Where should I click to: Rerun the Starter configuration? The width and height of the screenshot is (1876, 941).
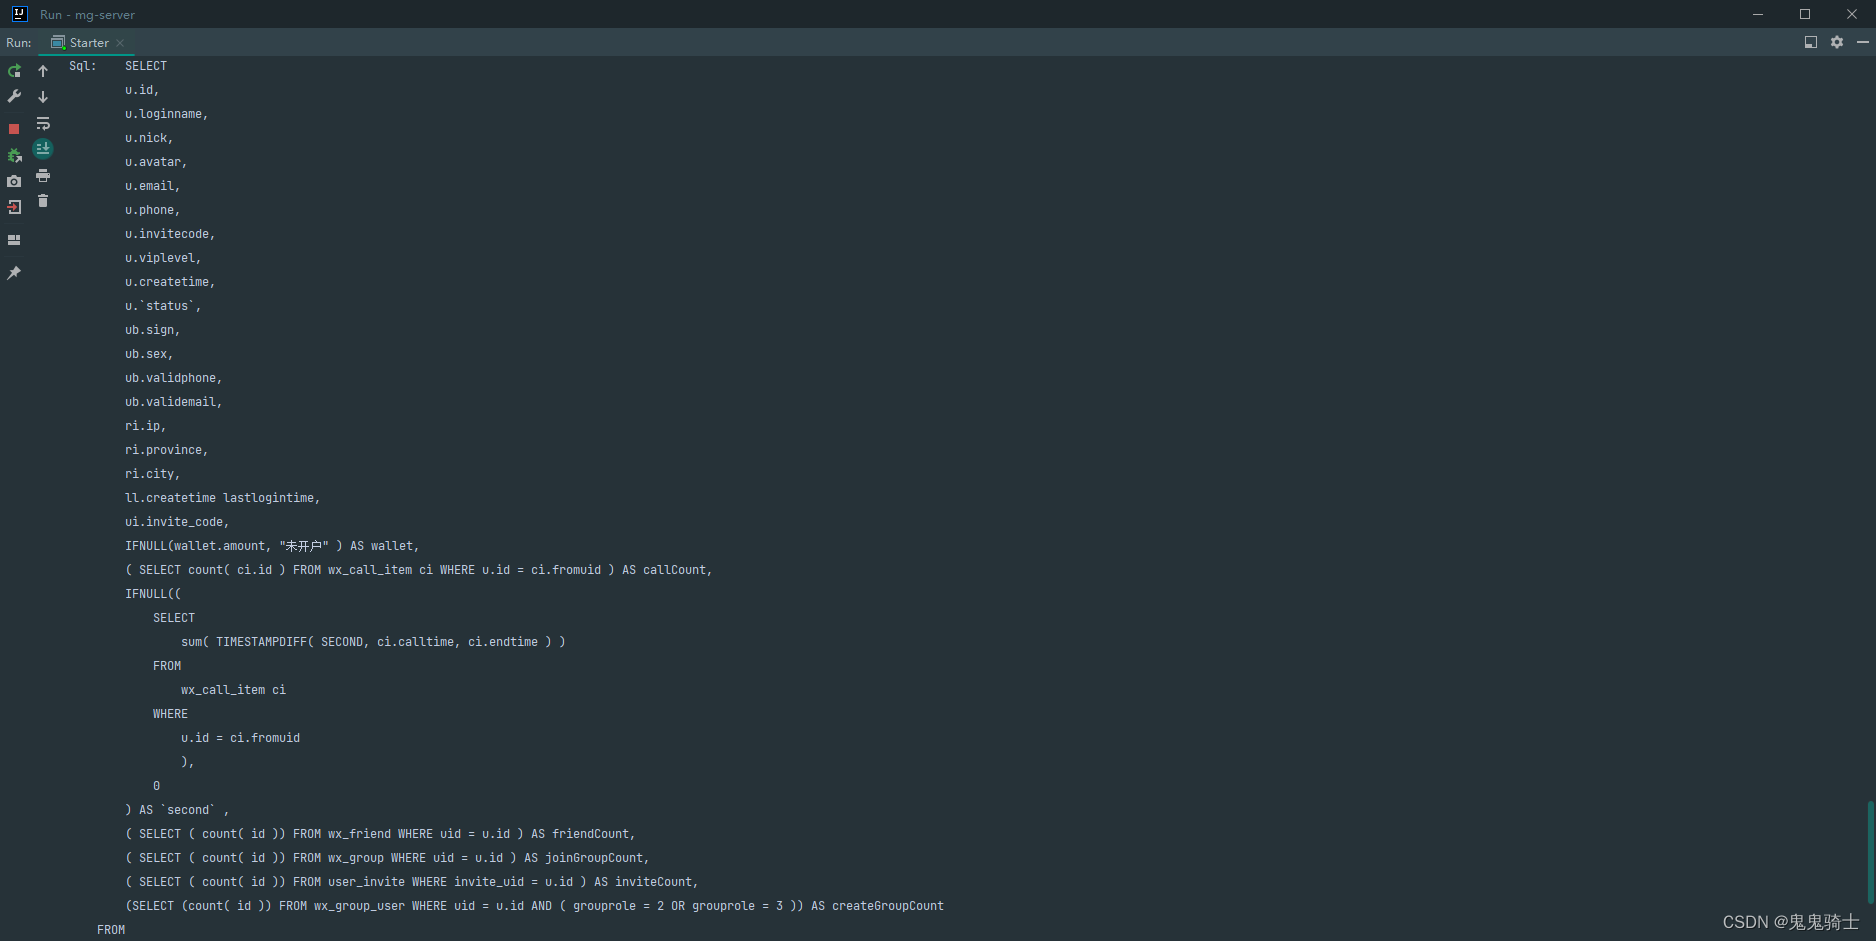click(x=14, y=71)
